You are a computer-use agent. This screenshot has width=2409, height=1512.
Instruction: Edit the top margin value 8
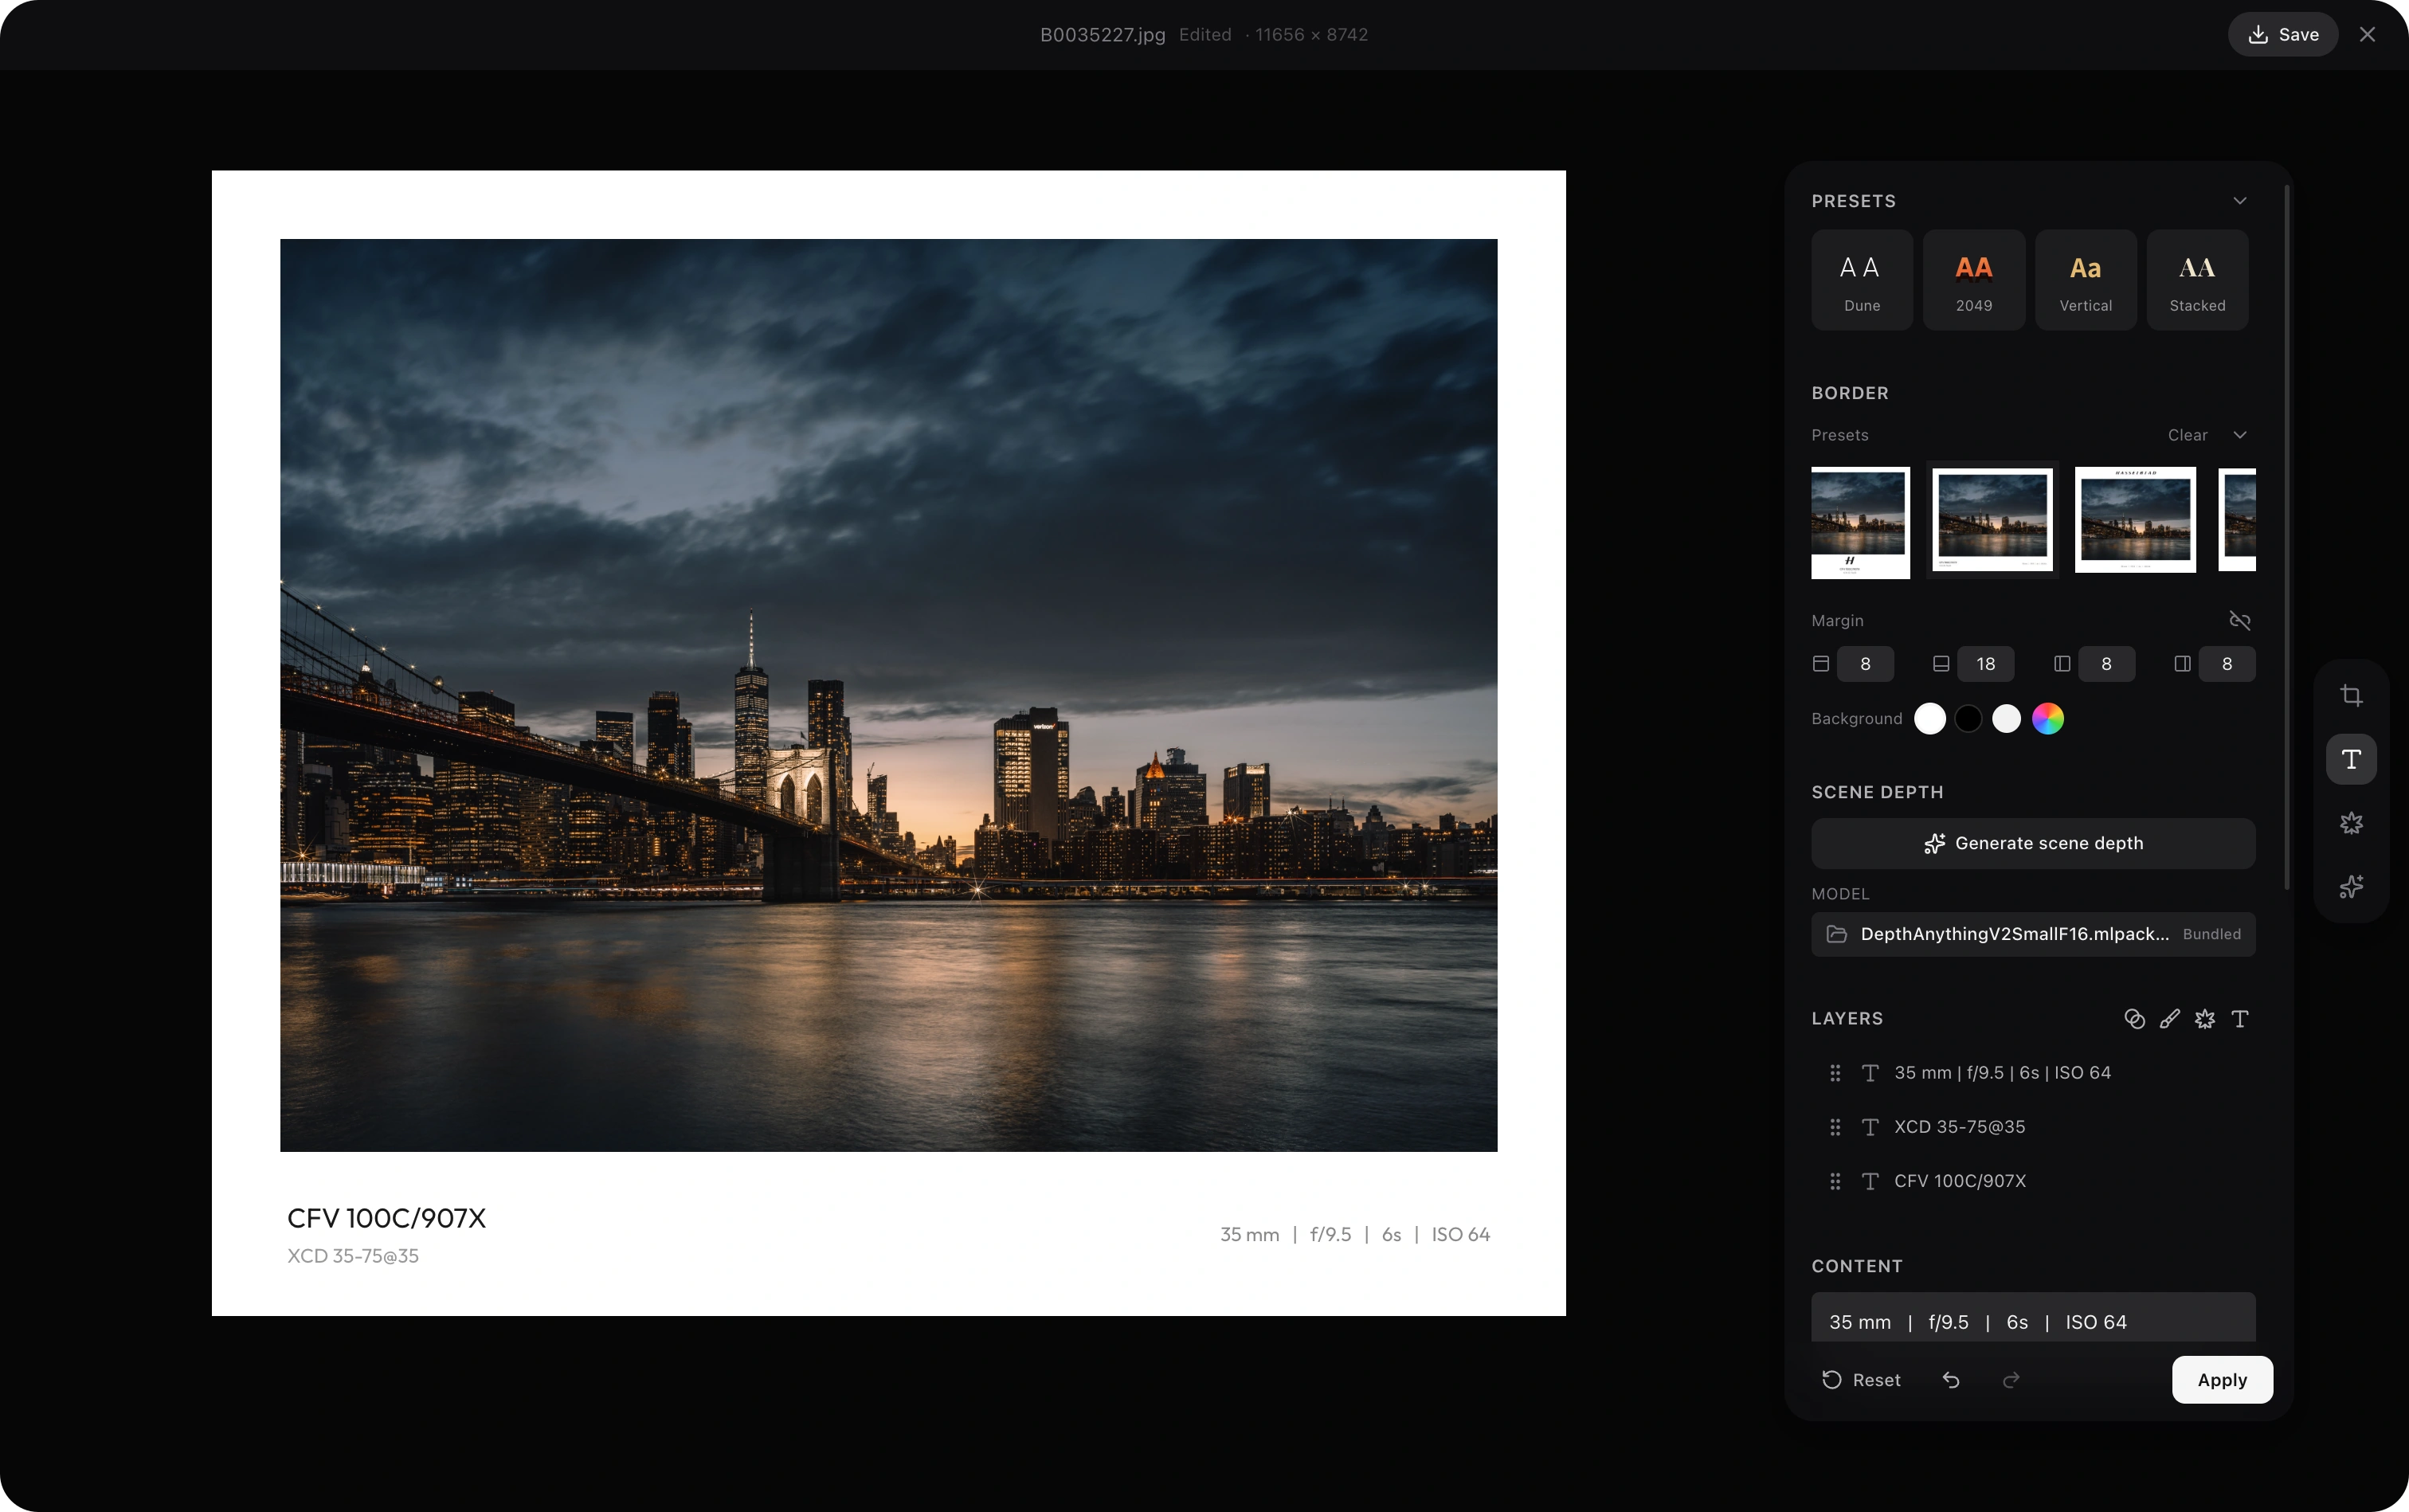pyautogui.click(x=1865, y=664)
